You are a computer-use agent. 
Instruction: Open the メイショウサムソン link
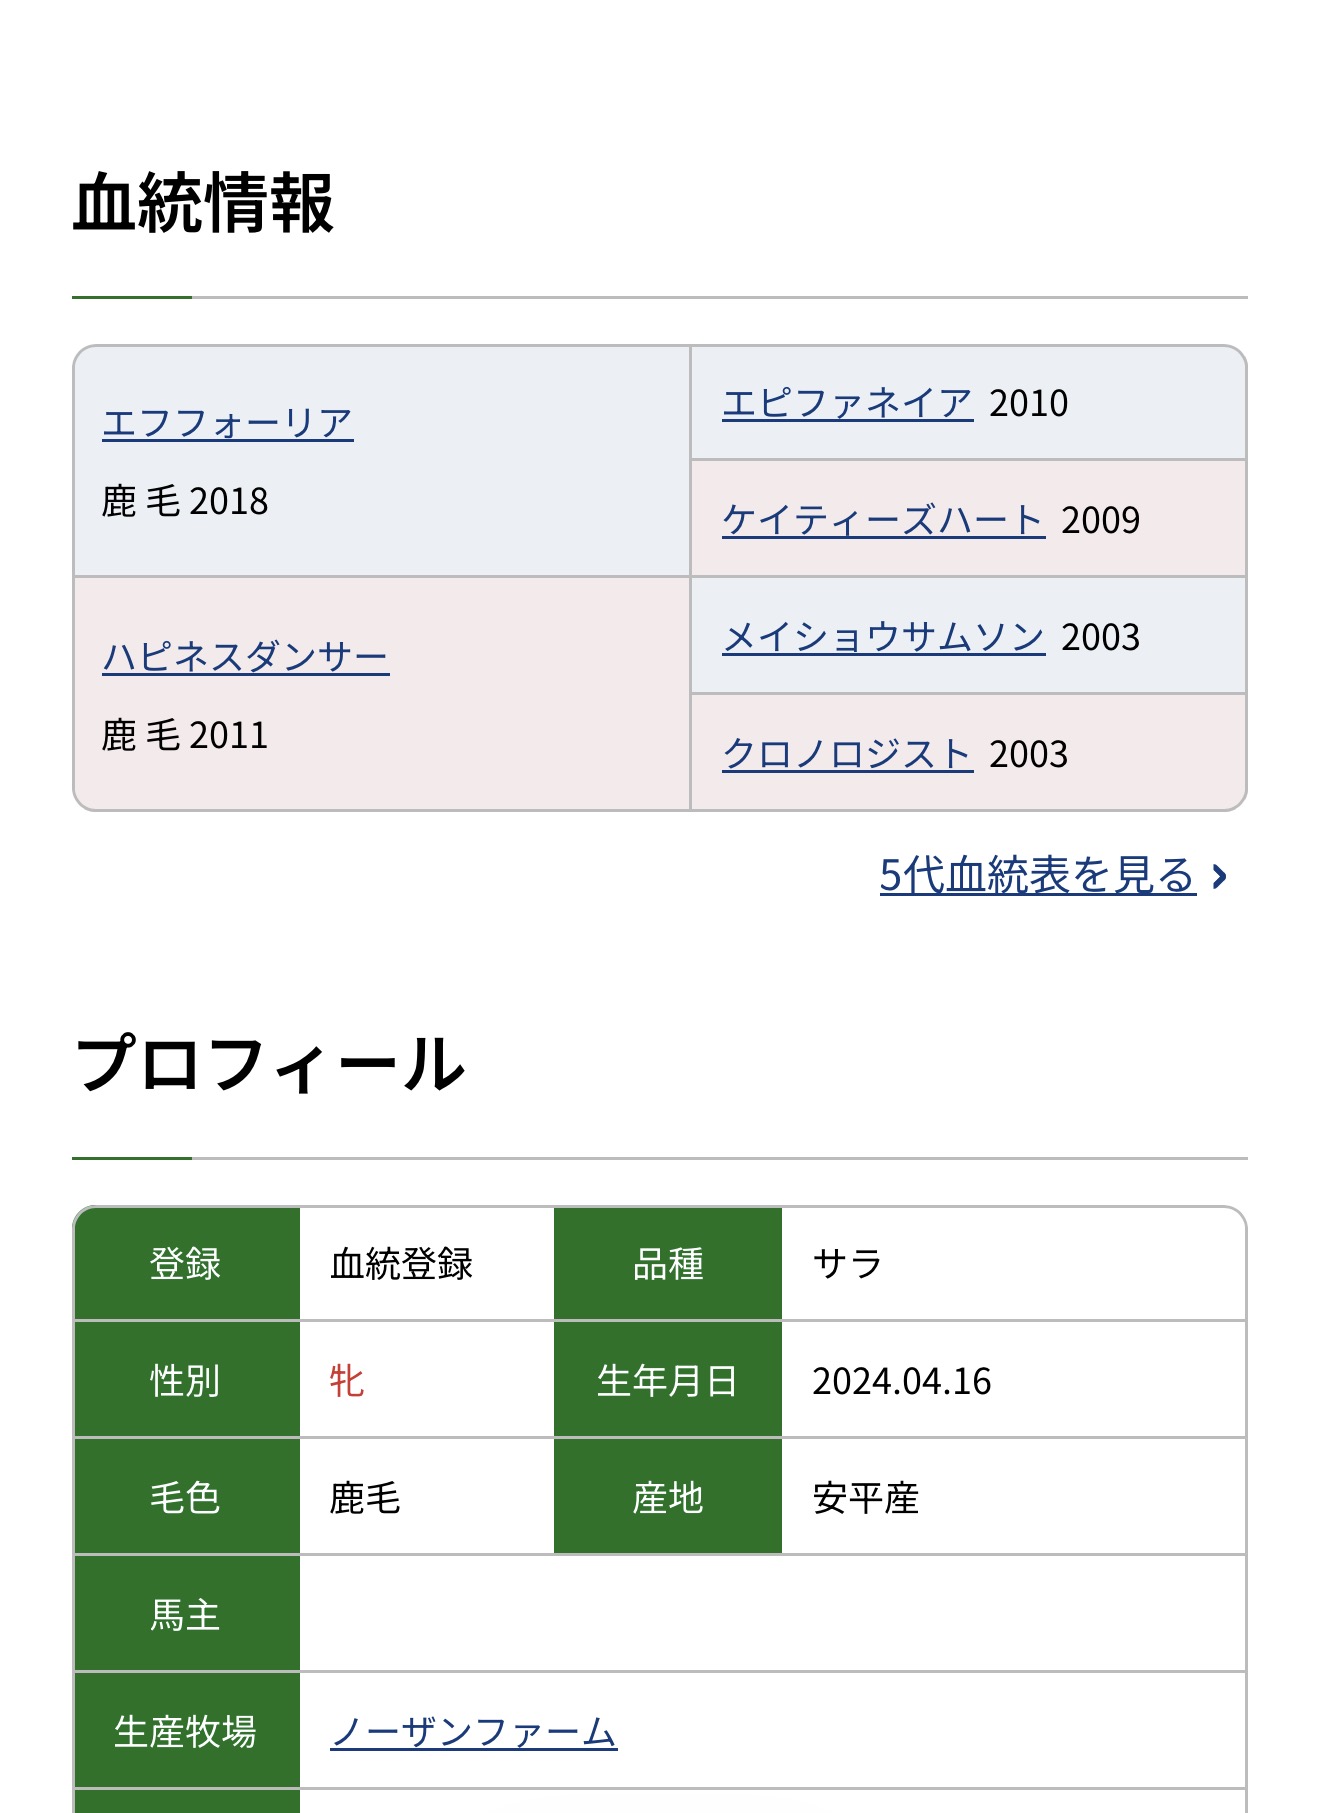point(884,637)
